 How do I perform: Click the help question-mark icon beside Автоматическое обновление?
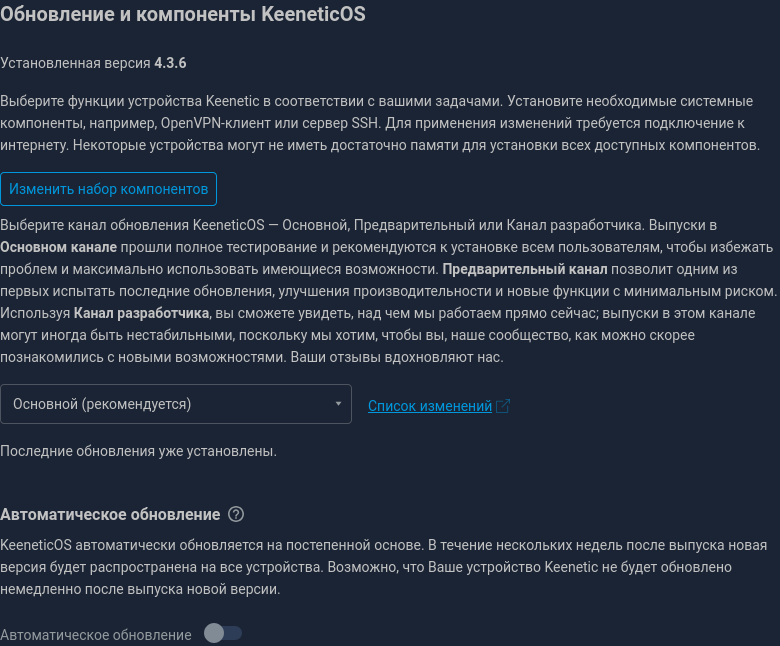point(236,514)
